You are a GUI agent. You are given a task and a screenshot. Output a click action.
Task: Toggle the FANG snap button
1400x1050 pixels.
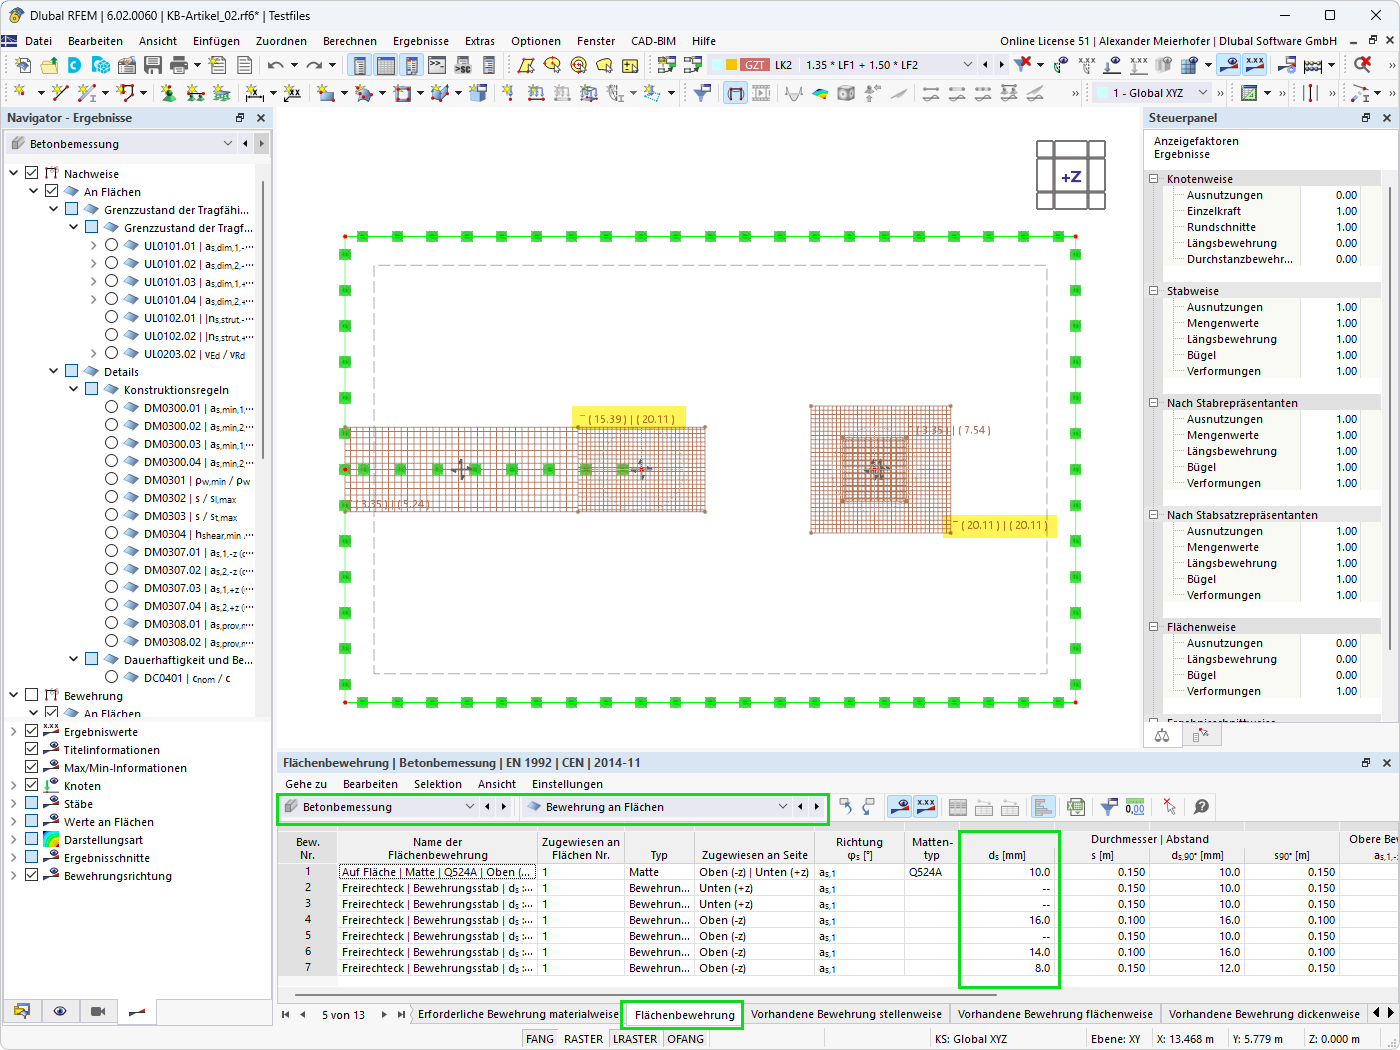click(x=540, y=1039)
